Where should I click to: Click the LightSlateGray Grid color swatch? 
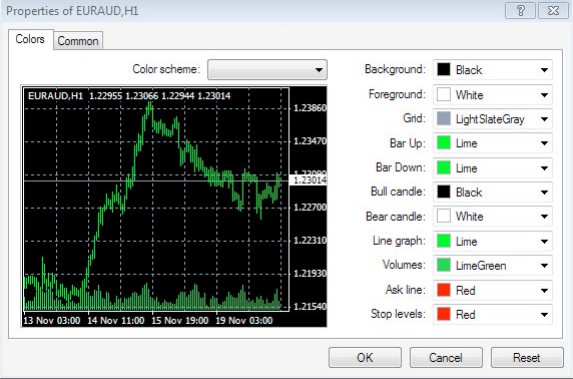(x=444, y=119)
